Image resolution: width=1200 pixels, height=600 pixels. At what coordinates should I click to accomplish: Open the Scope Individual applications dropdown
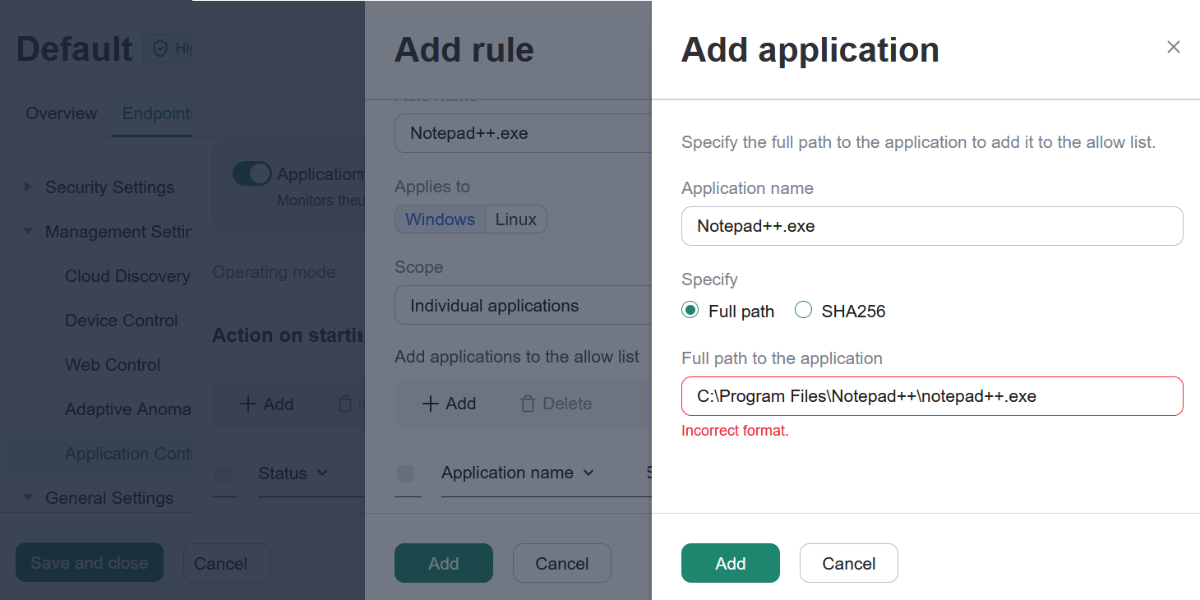click(520, 306)
